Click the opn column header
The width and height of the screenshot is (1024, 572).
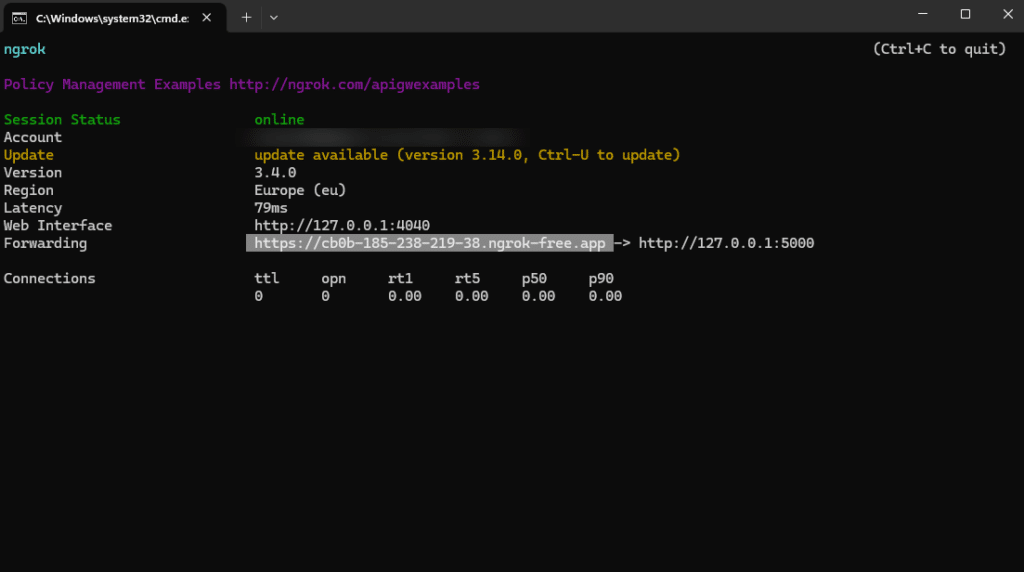[x=333, y=279]
